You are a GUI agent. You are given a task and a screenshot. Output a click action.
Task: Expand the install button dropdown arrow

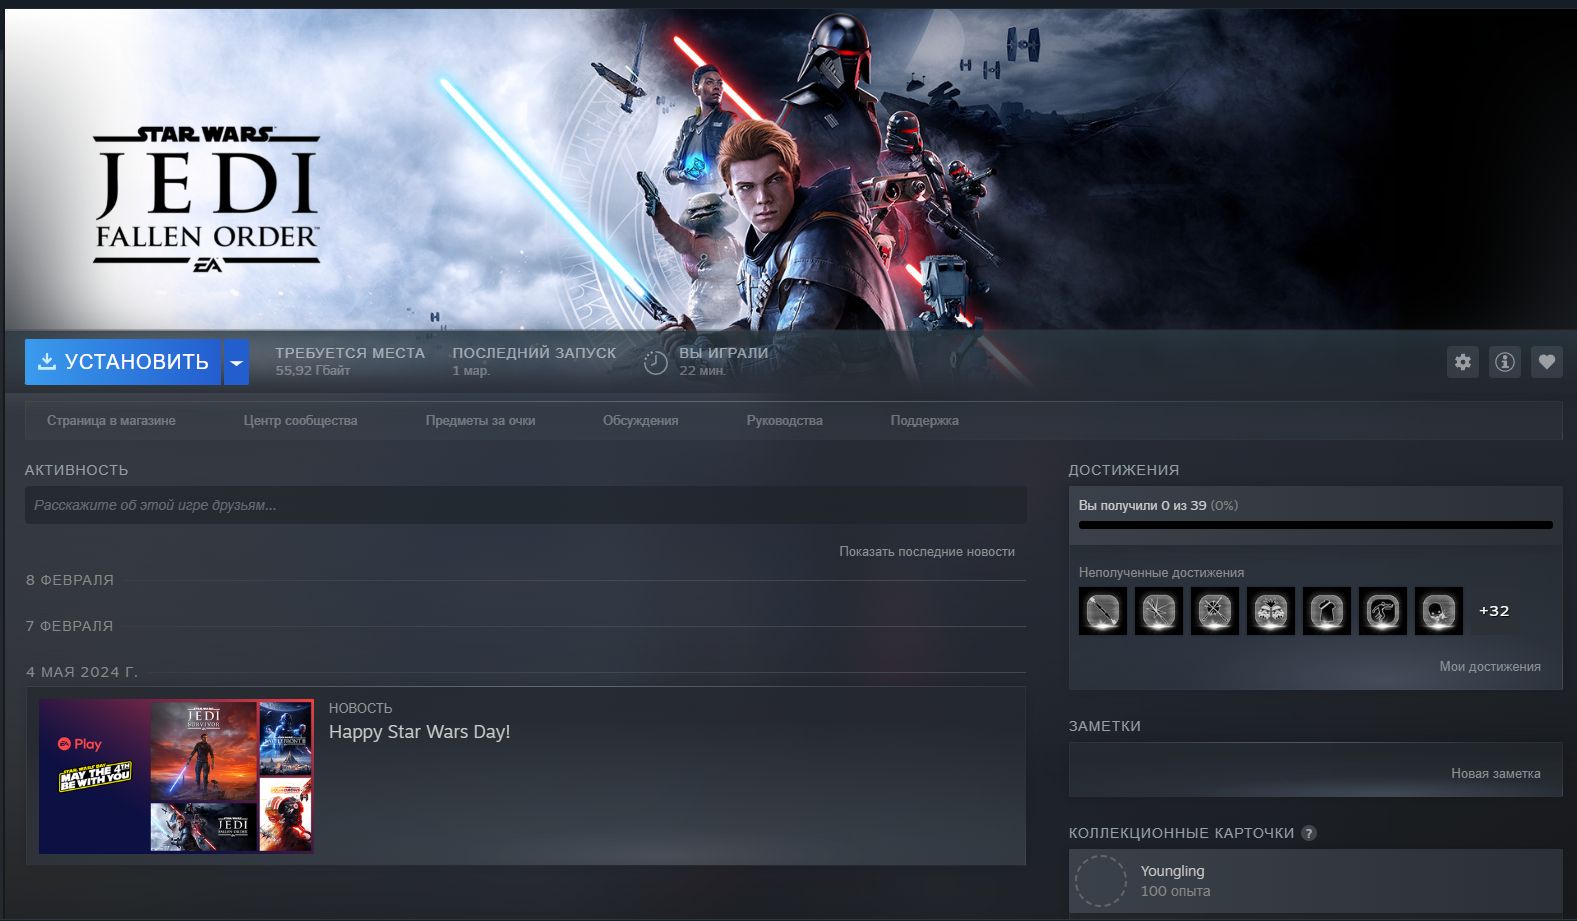pyautogui.click(x=236, y=362)
